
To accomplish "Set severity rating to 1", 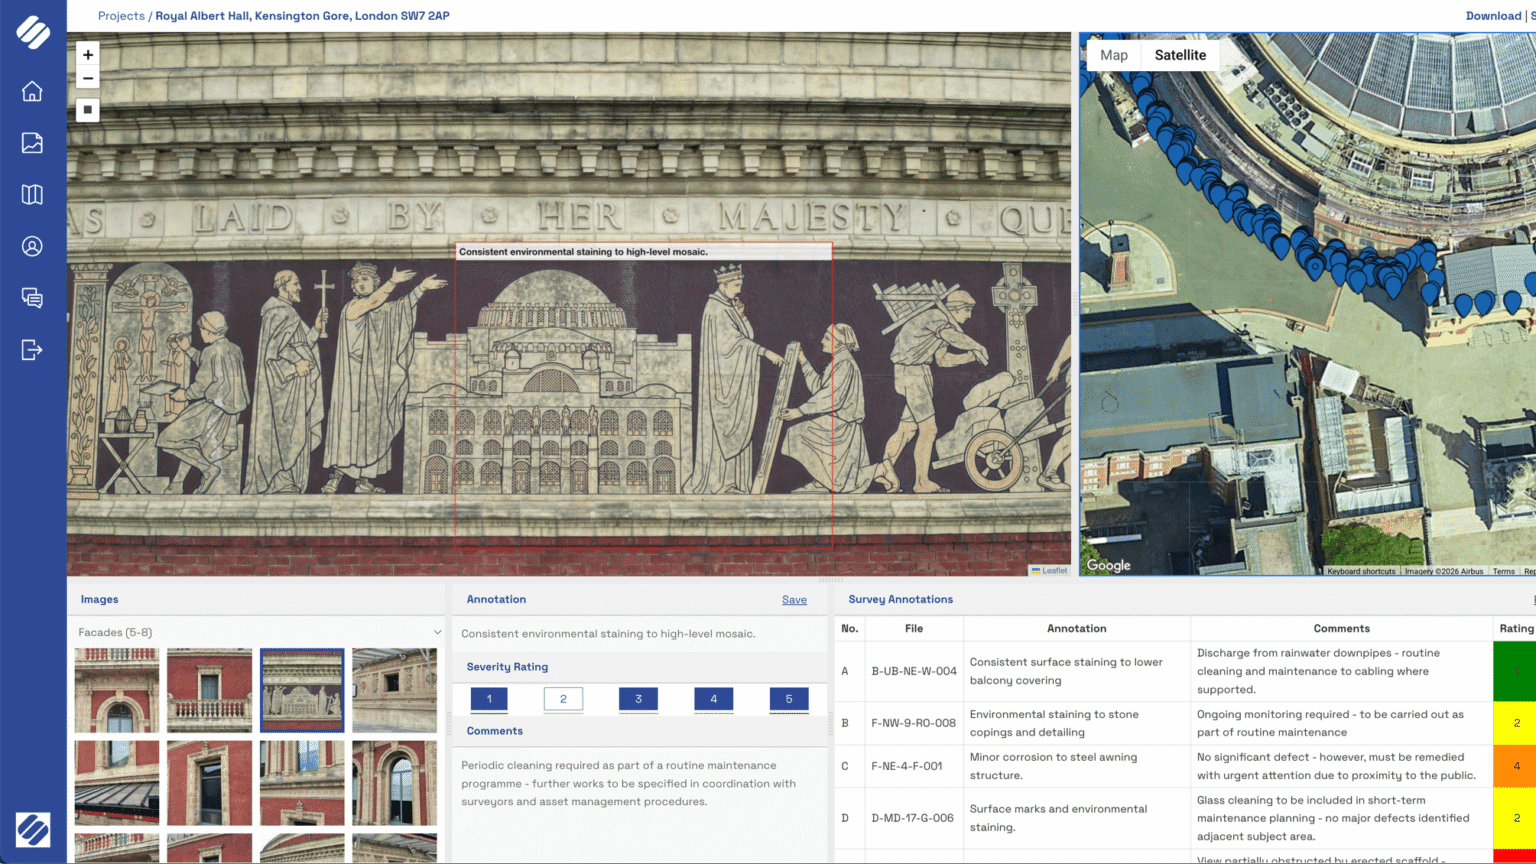I will coord(489,699).
